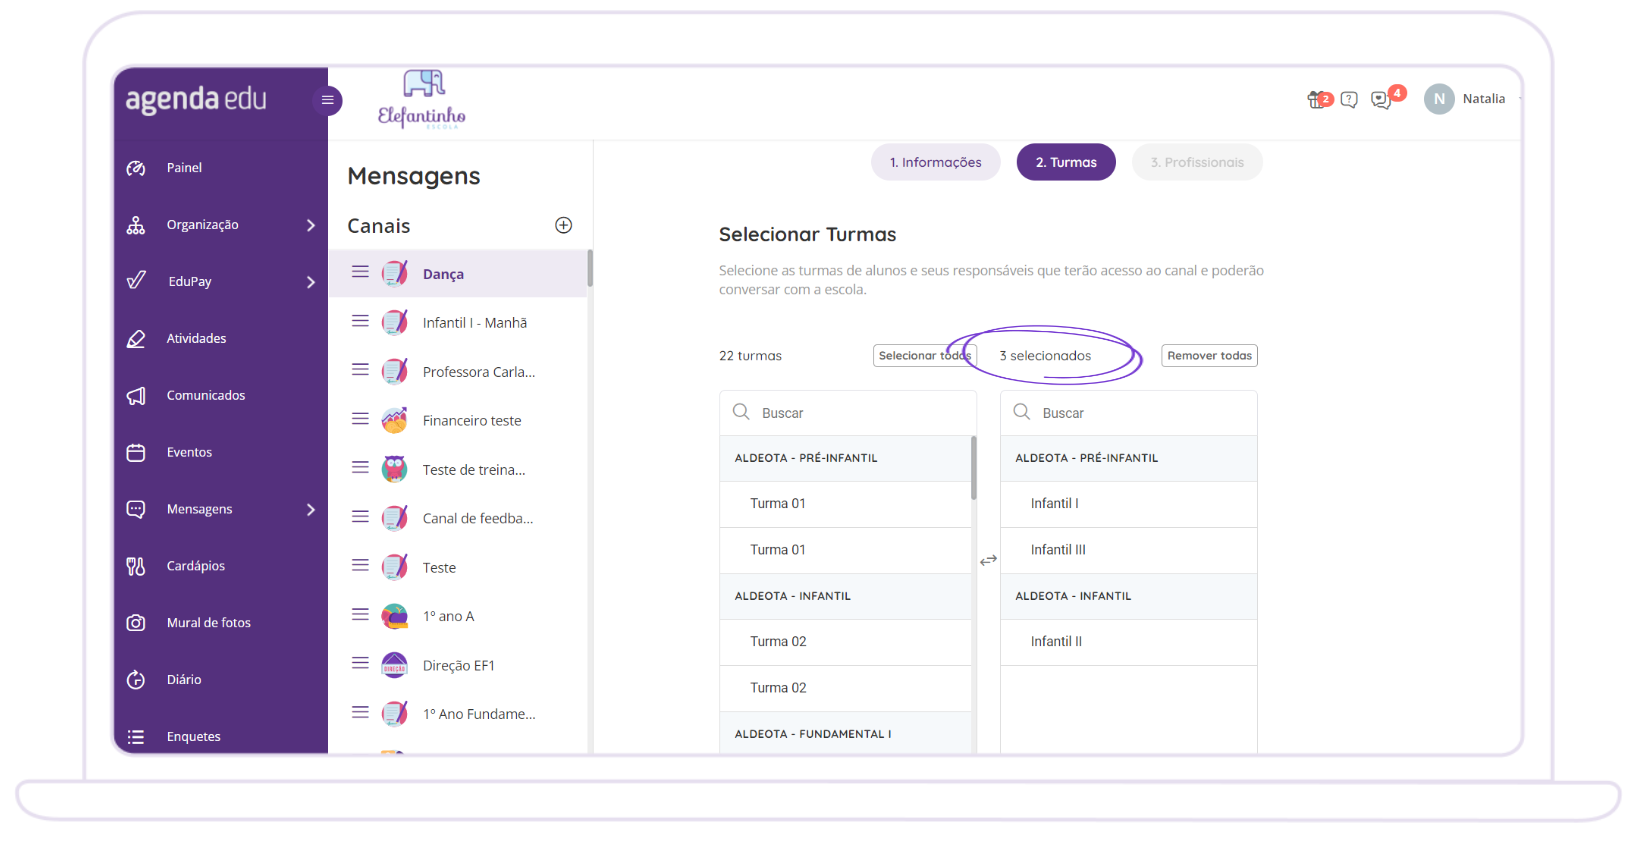This screenshot has width=1635, height=845.
Task: Click the Organização hierarchy icon
Action: (x=136, y=225)
